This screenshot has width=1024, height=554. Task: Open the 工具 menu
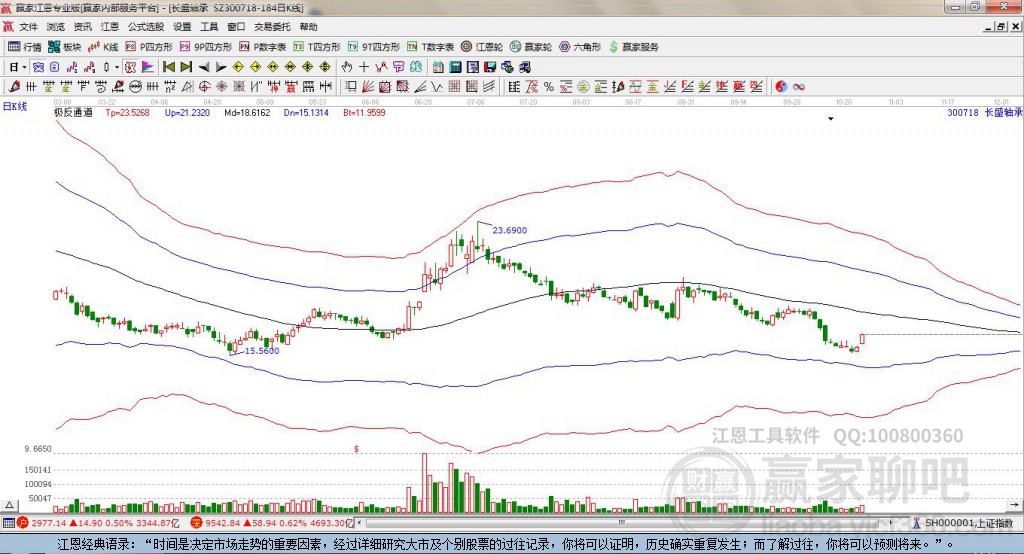point(209,27)
